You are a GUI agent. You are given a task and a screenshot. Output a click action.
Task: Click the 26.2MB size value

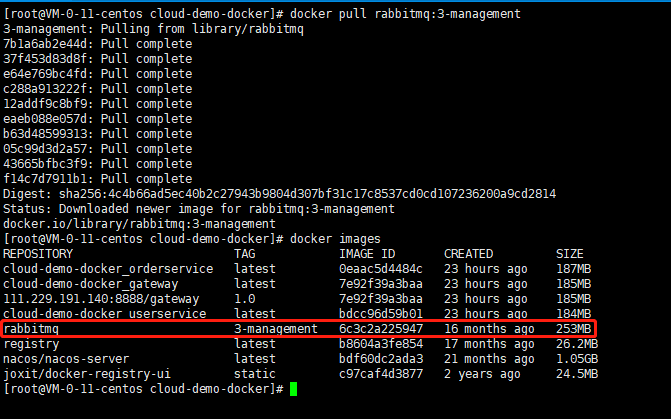(x=577, y=344)
